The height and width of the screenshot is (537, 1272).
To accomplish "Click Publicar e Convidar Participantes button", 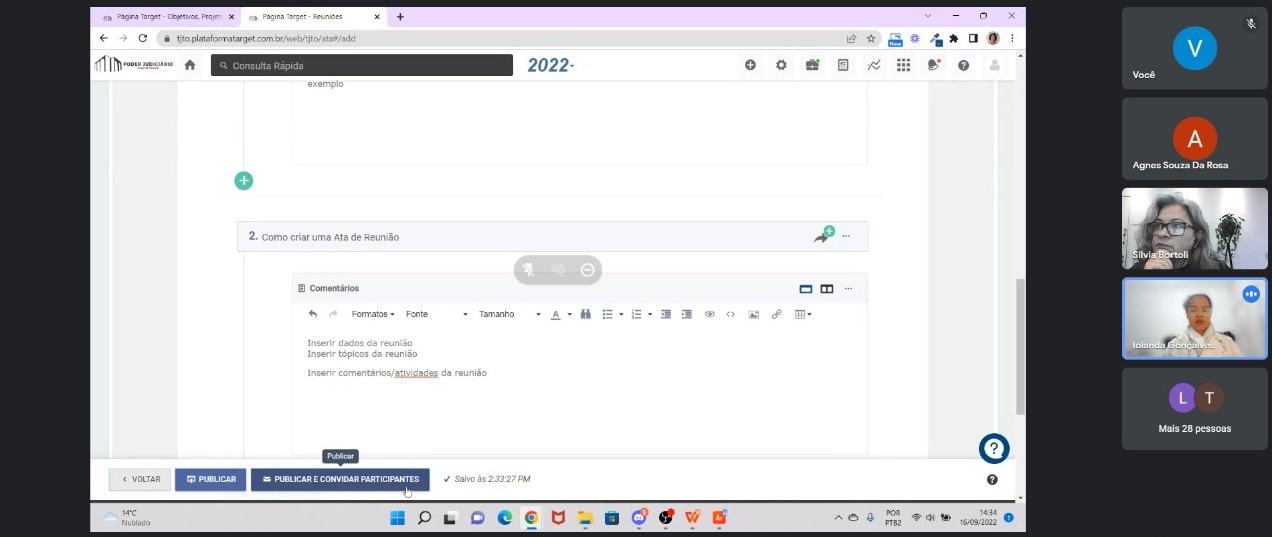I will pos(340,479).
